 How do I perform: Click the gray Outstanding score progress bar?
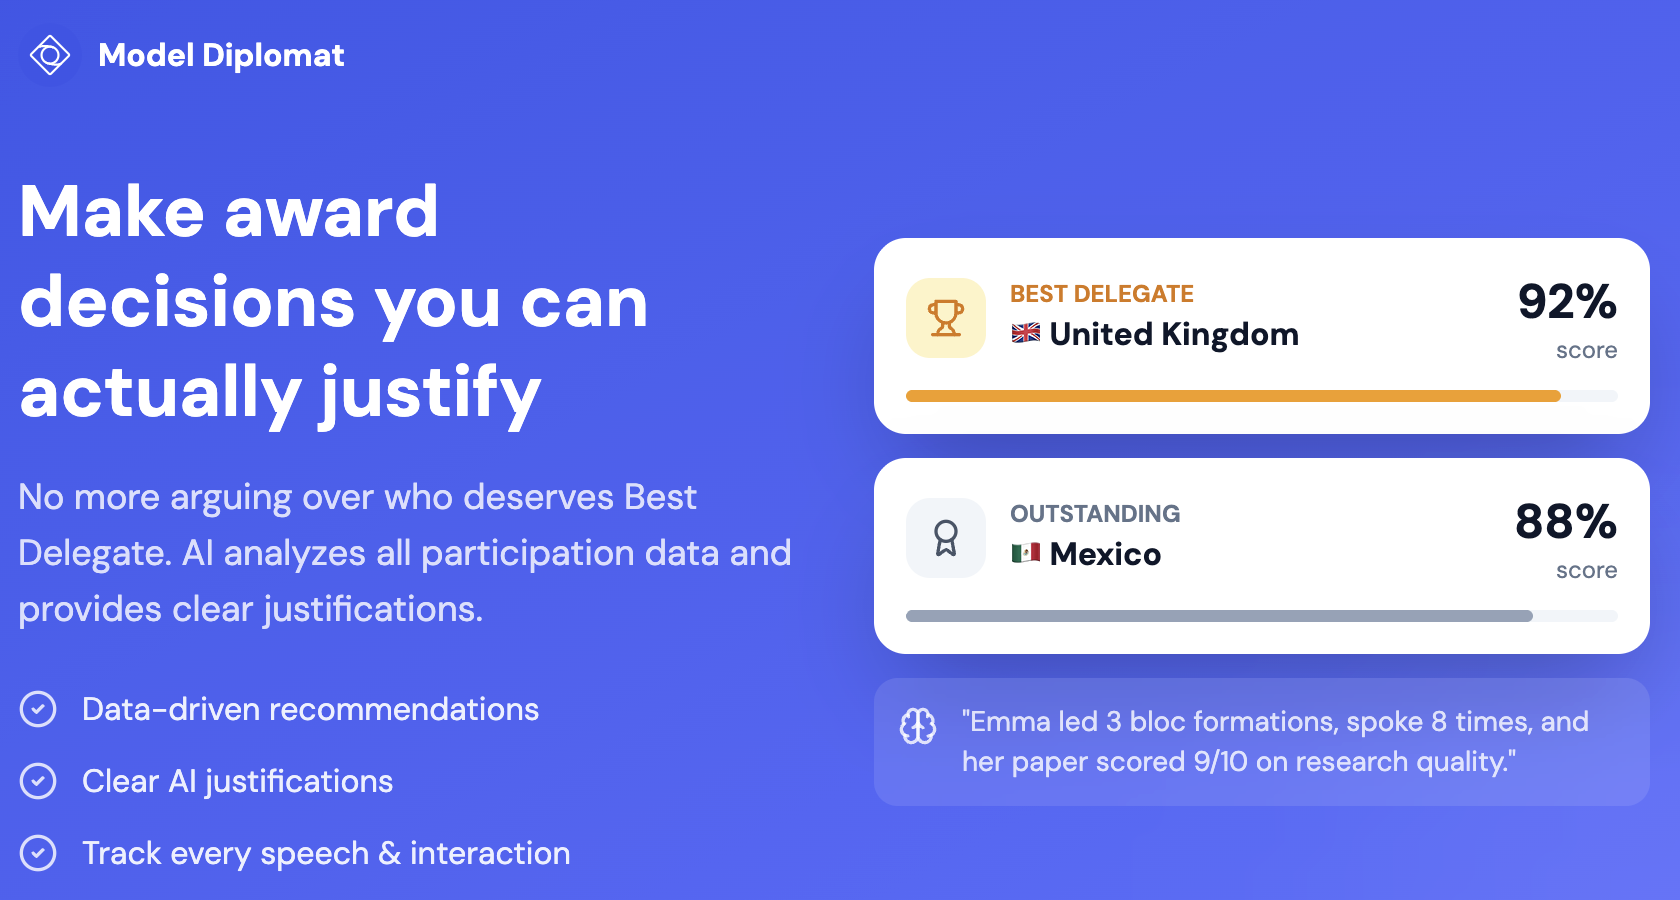pos(1218,616)
